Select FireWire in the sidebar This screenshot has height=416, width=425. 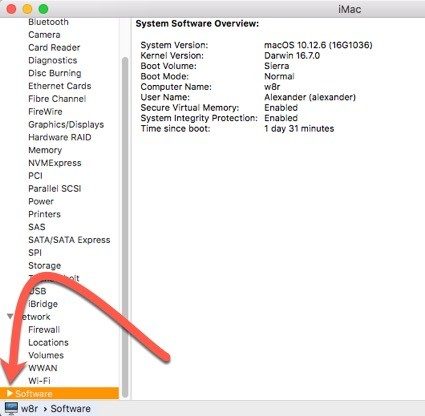click(45, 112)
